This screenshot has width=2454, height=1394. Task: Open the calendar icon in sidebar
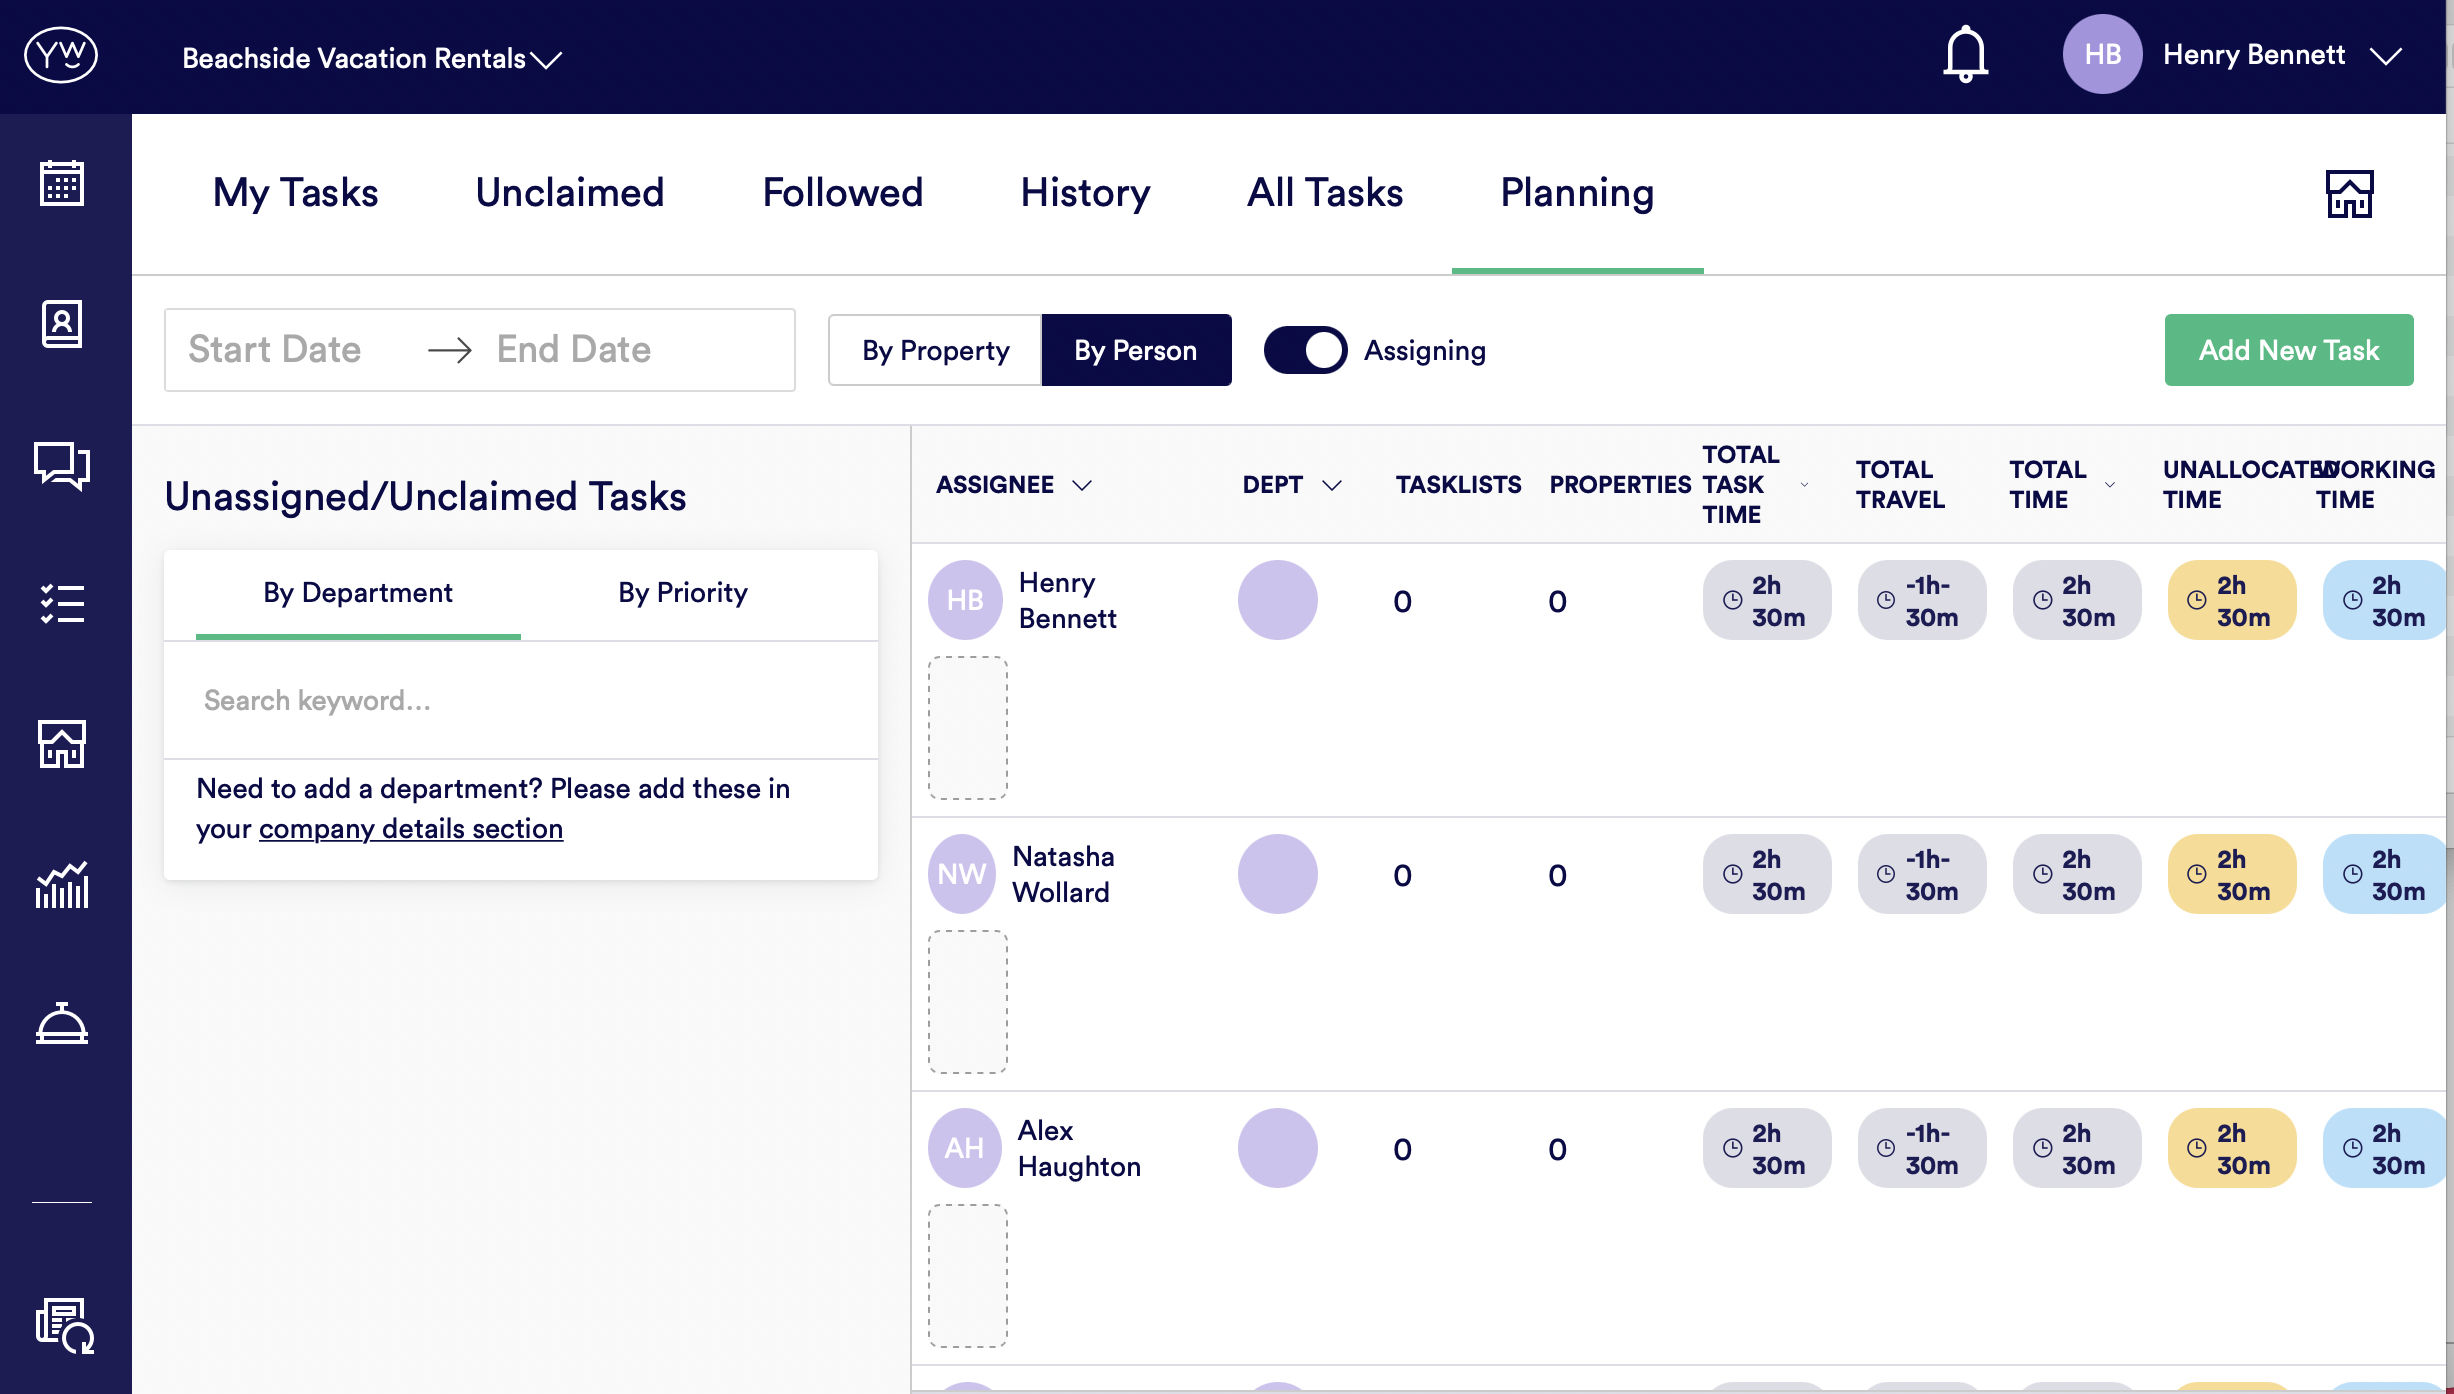tap(62, 184)
